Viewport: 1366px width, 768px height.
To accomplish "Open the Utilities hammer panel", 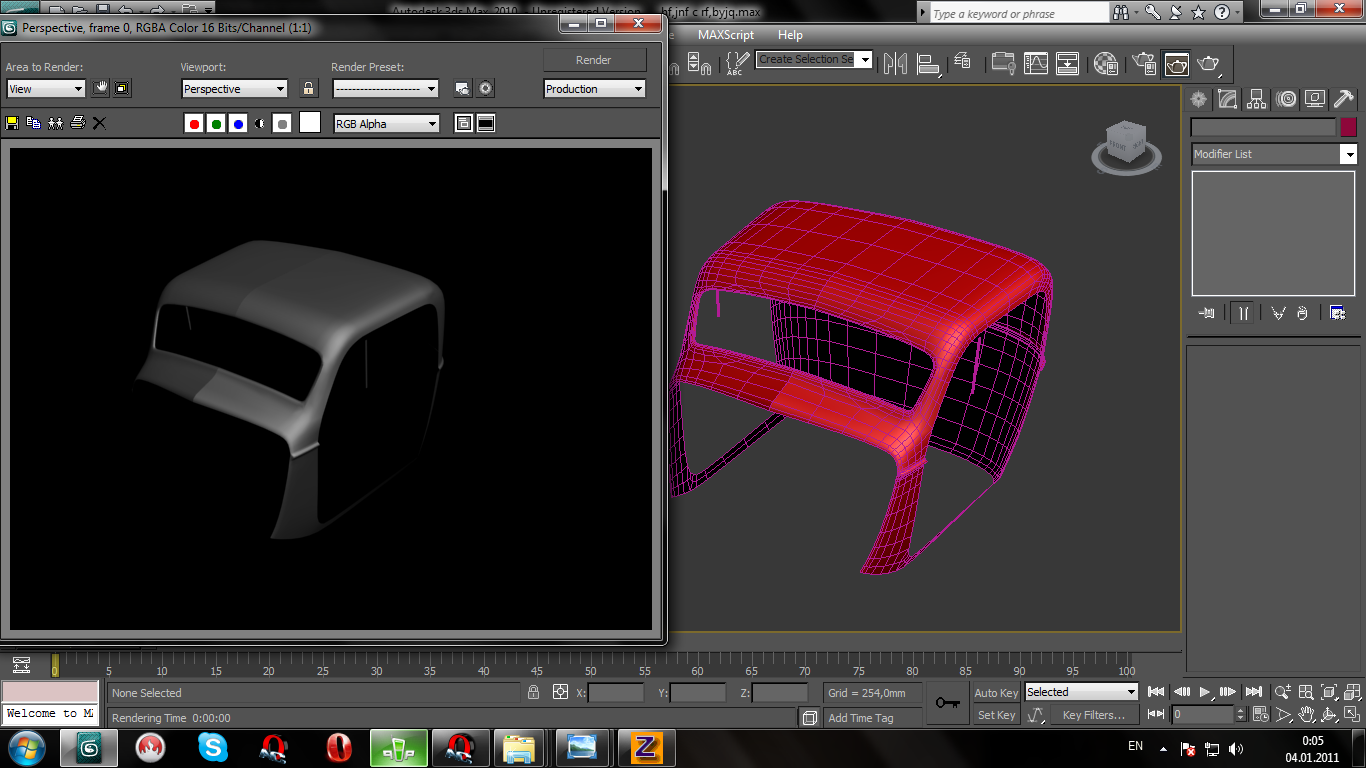I will 1344,99.
